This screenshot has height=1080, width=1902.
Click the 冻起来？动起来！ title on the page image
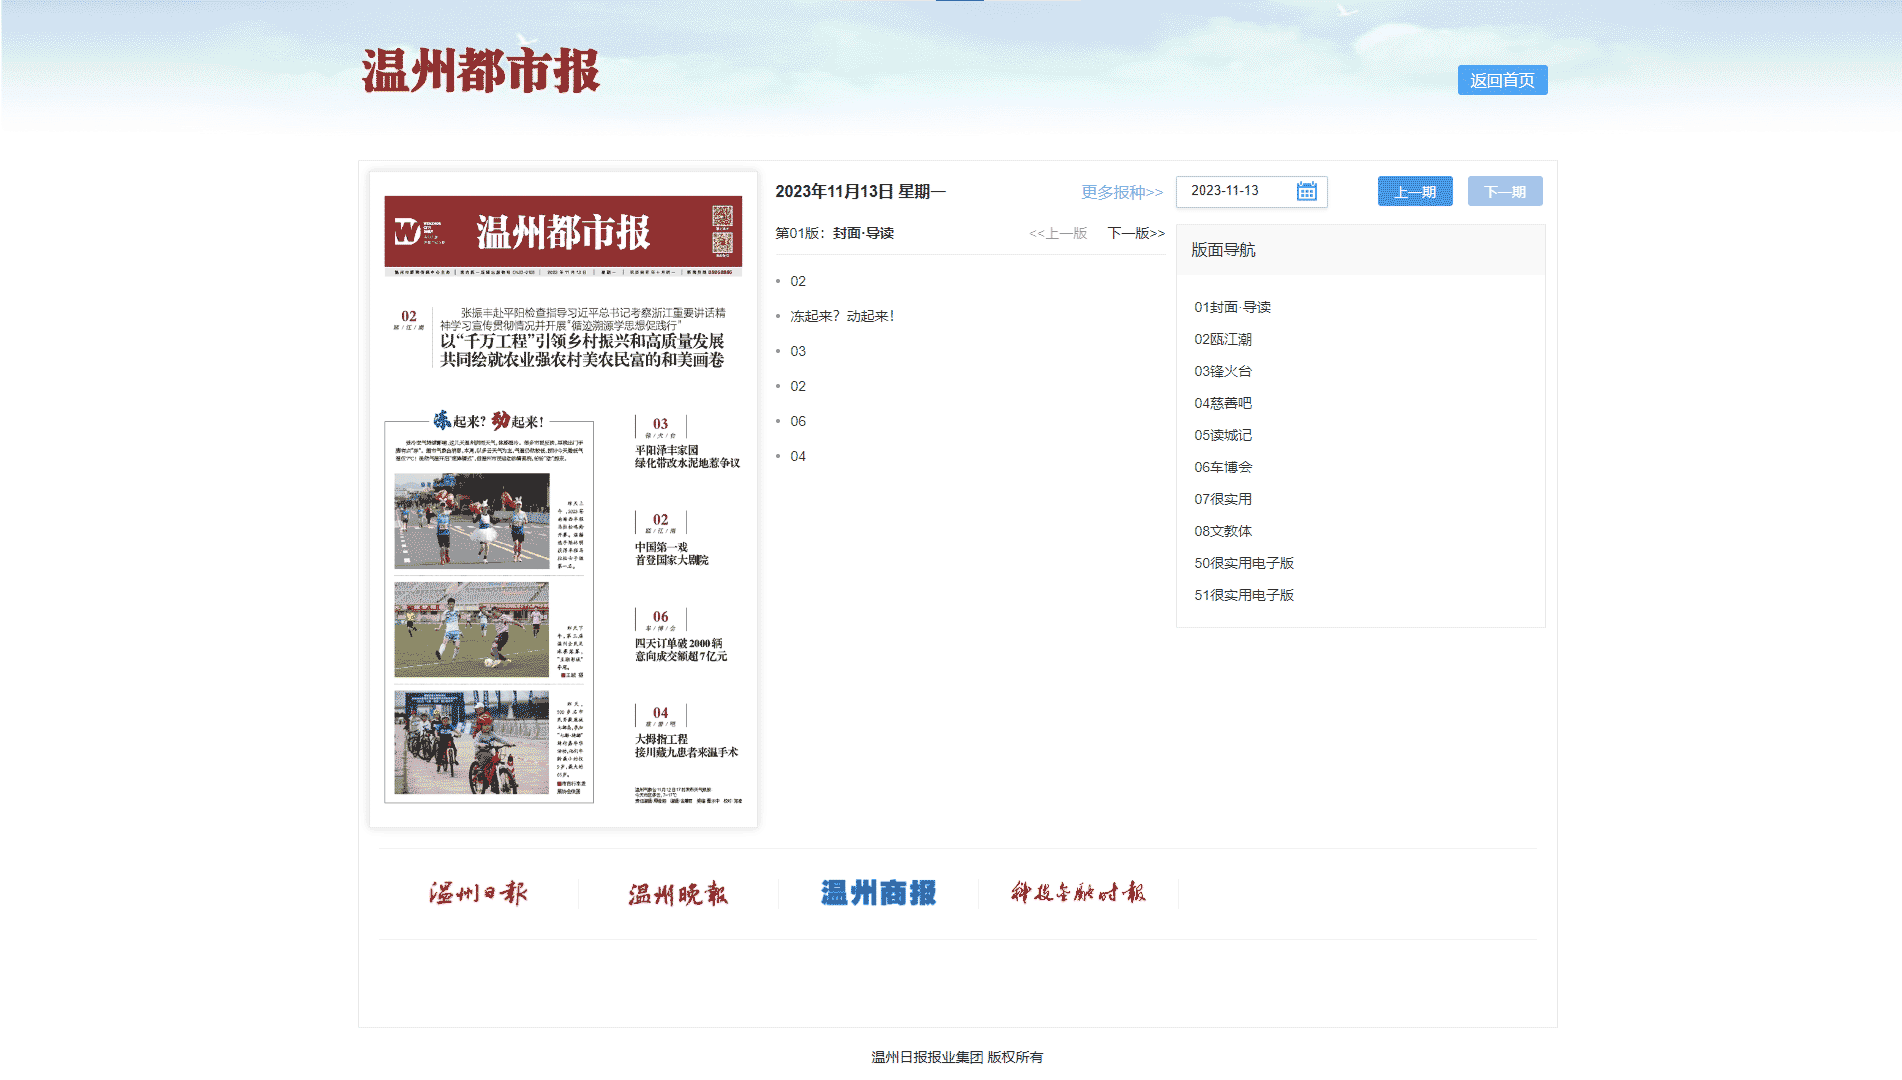pos(489,421)
